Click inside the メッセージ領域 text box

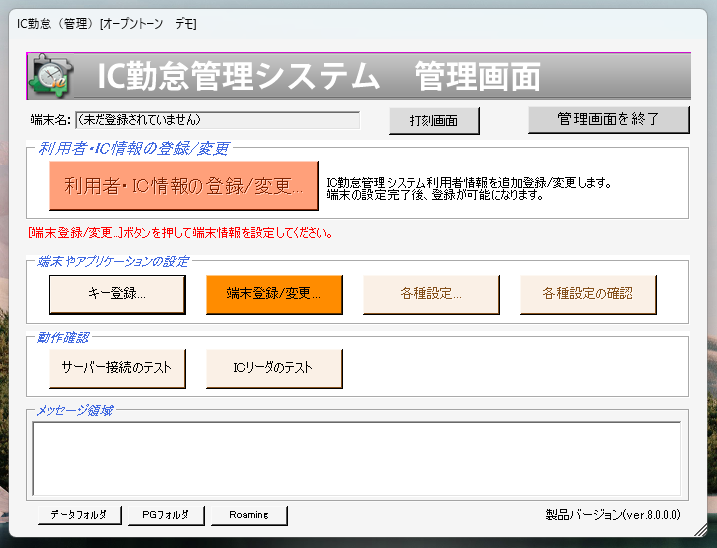click(x=357, y=459)
